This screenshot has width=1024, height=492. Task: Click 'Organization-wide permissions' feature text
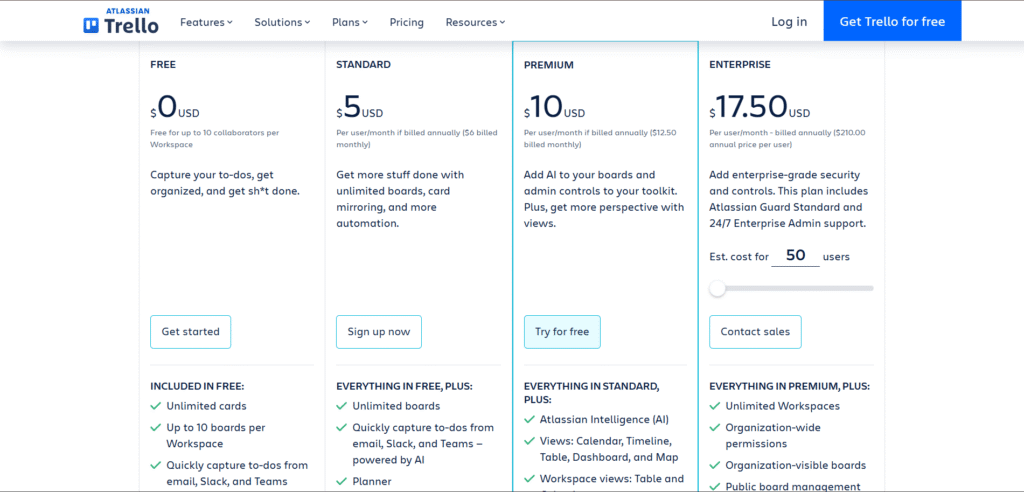coord(773,435)
